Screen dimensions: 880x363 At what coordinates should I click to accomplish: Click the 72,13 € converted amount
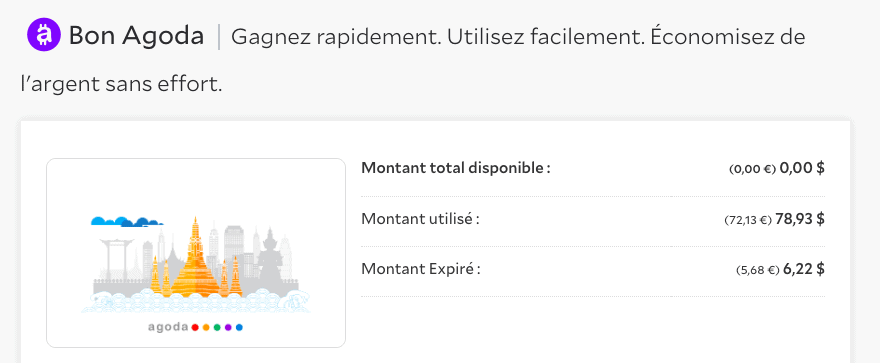click(749, 220)
